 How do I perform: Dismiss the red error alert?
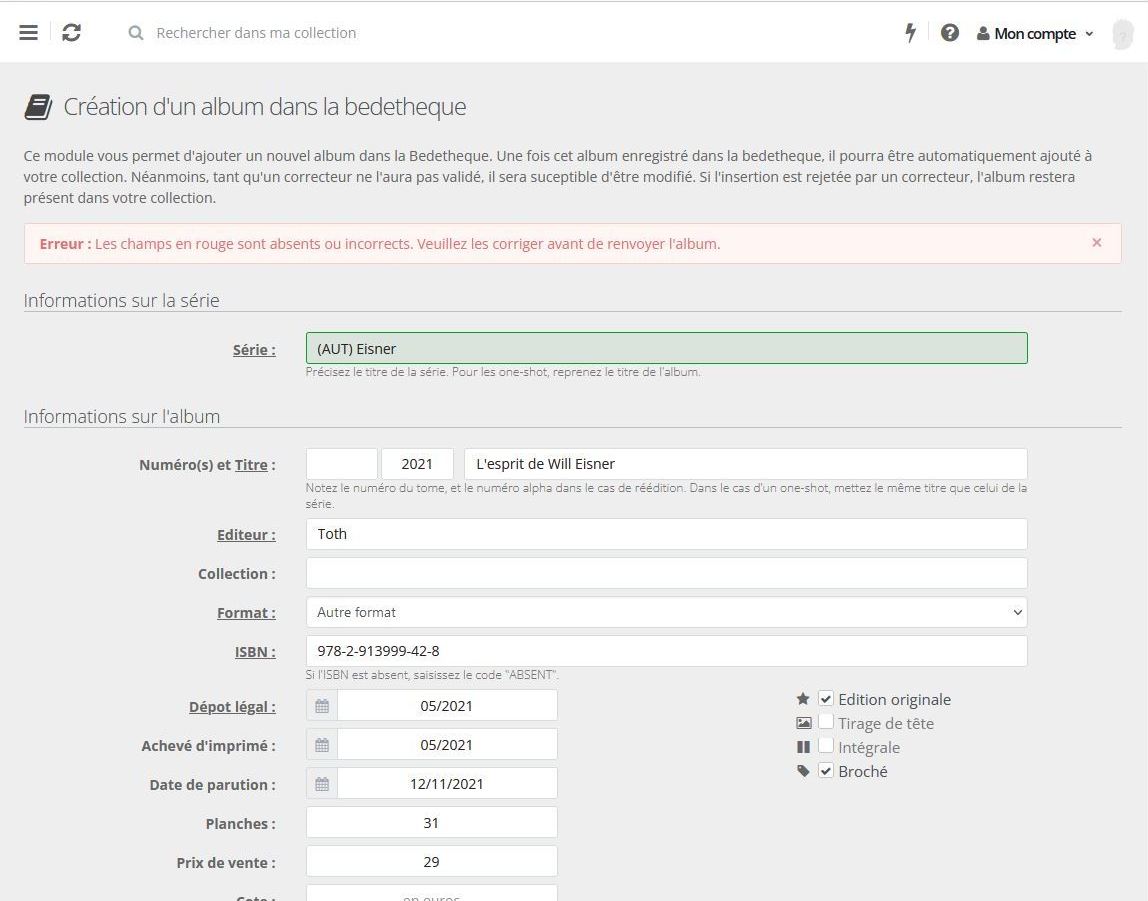[1096, 243]
